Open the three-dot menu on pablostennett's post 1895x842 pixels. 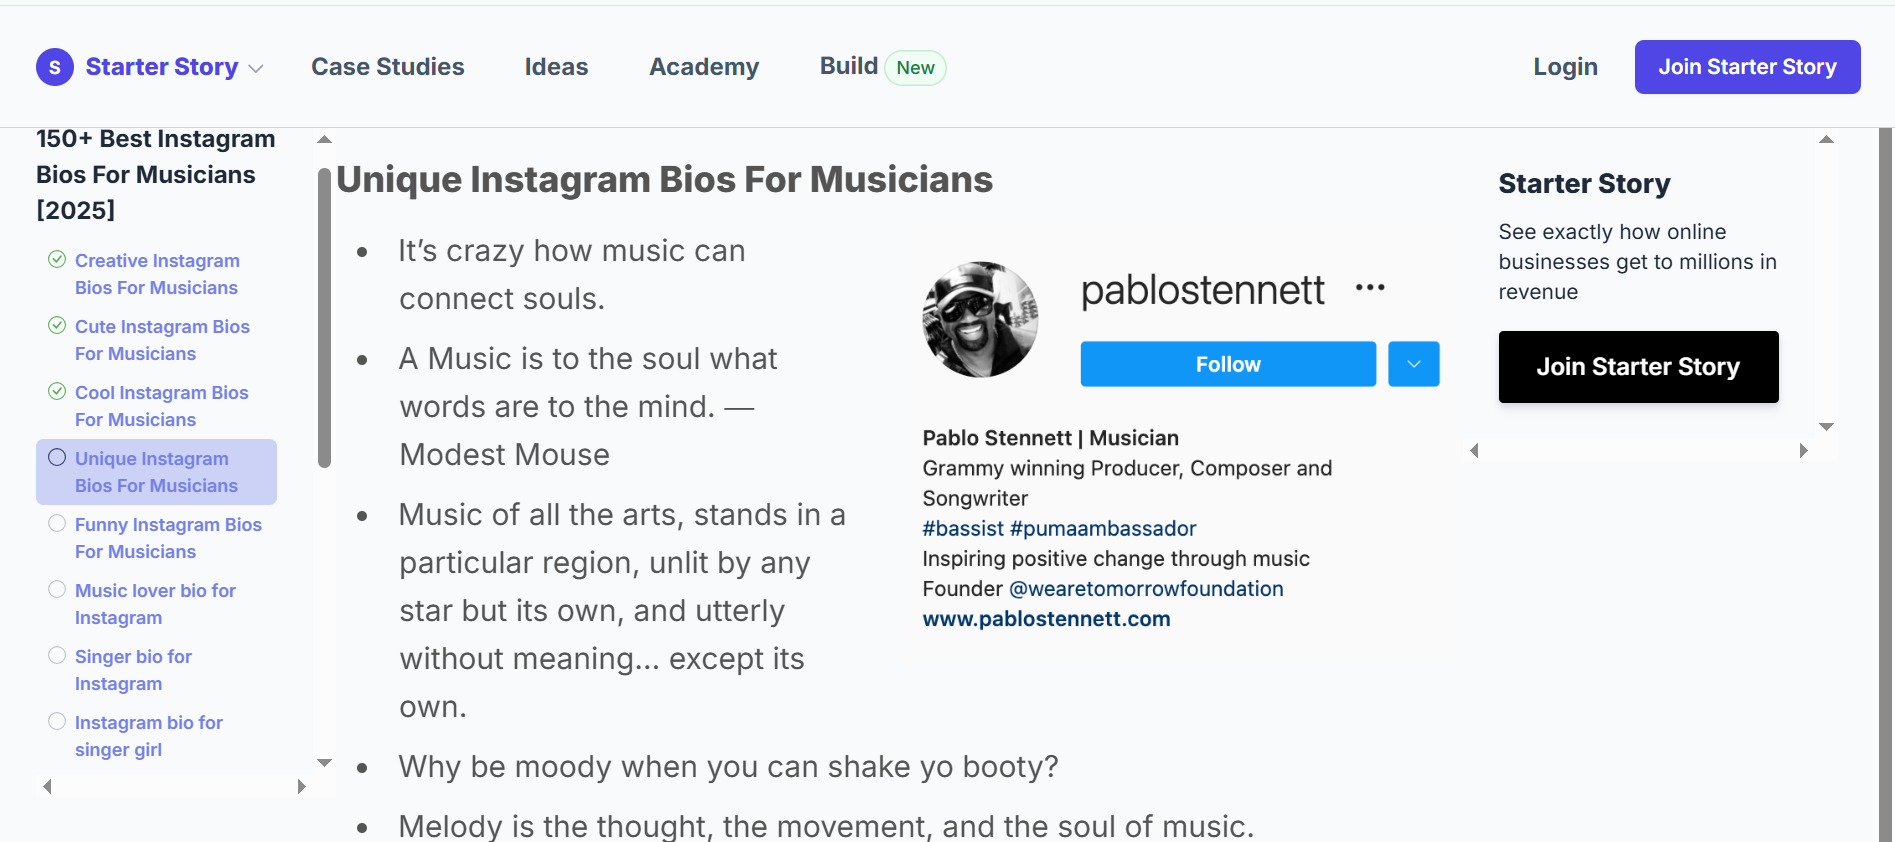pyautogui.click(x=1369, y=288)
